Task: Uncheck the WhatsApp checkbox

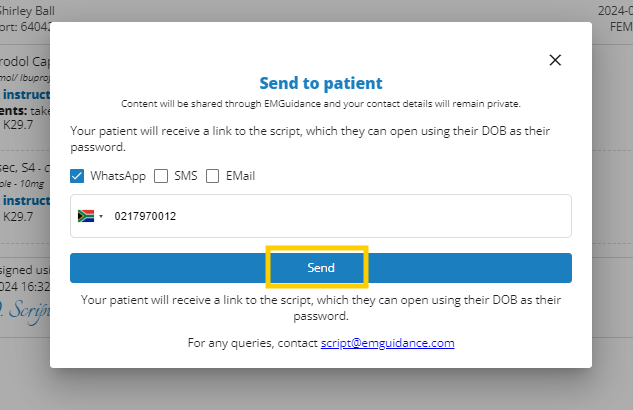Action: 77,176
